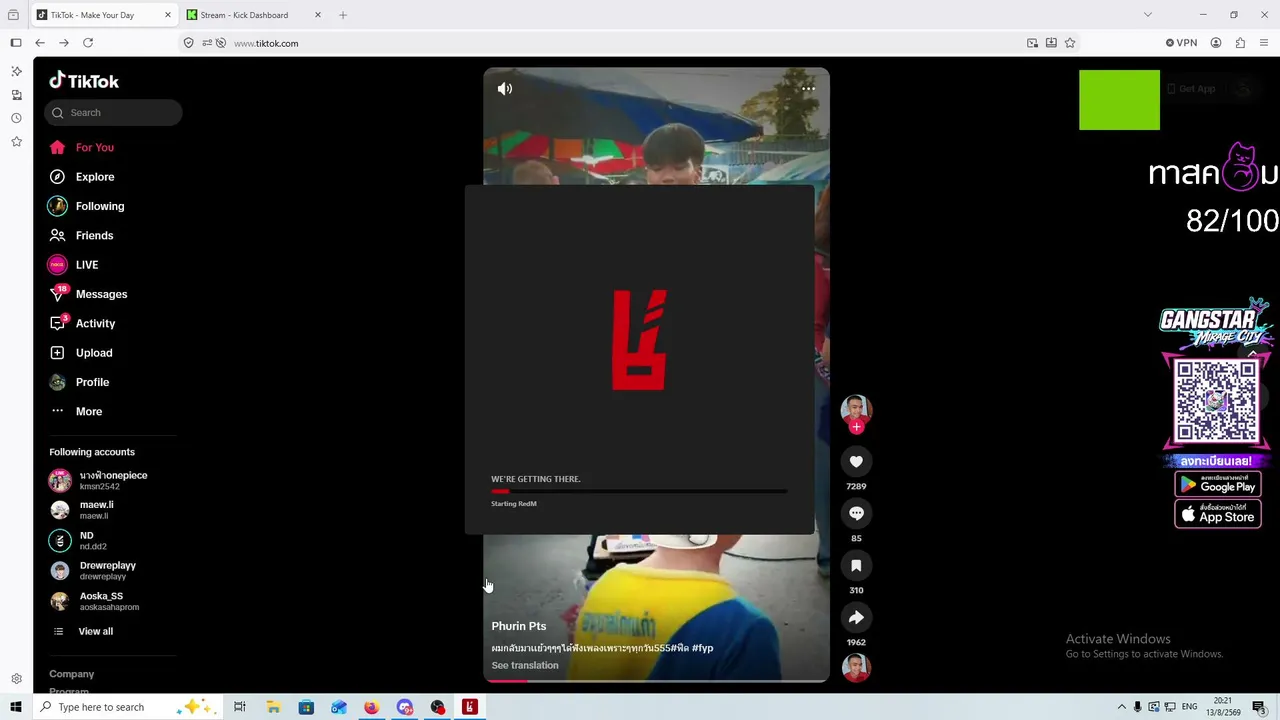Viewport: 1280px width, 720px height.
Task: Reload the TikTok page
Action: tap(88, 43)
